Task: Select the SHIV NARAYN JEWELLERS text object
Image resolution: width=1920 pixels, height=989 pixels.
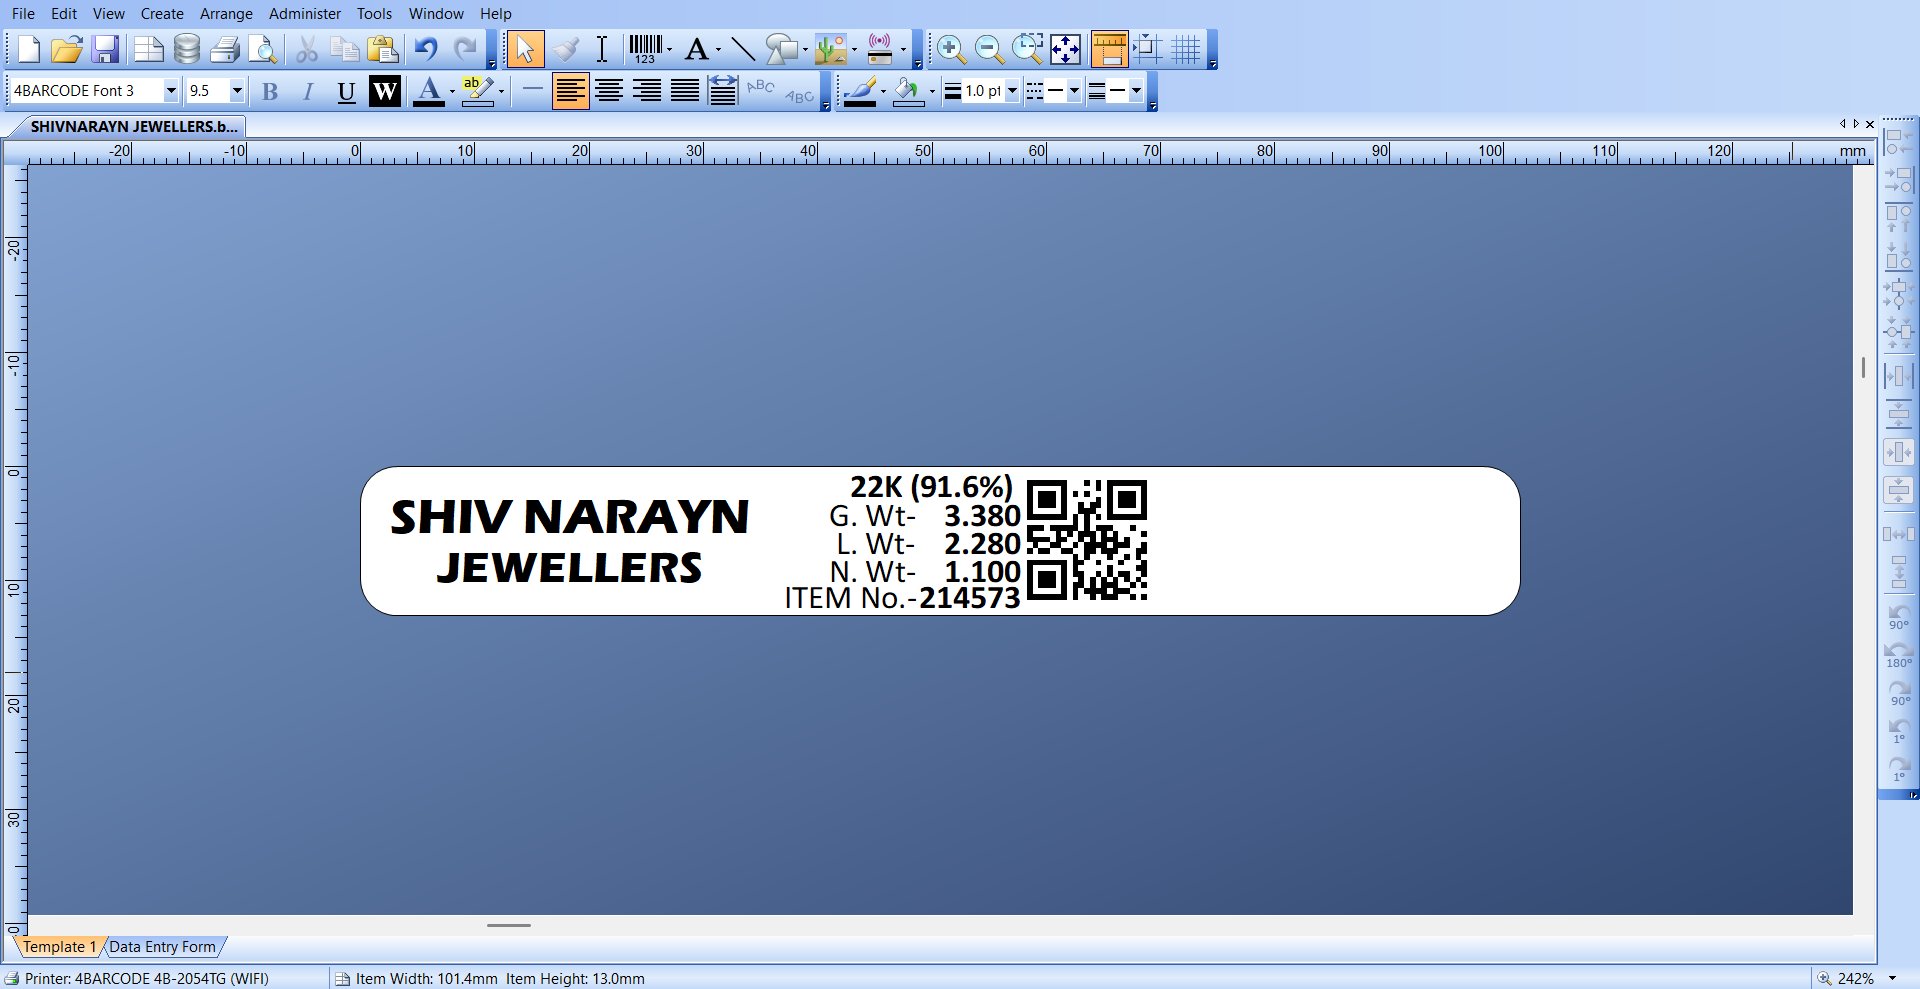Action: 569,542
